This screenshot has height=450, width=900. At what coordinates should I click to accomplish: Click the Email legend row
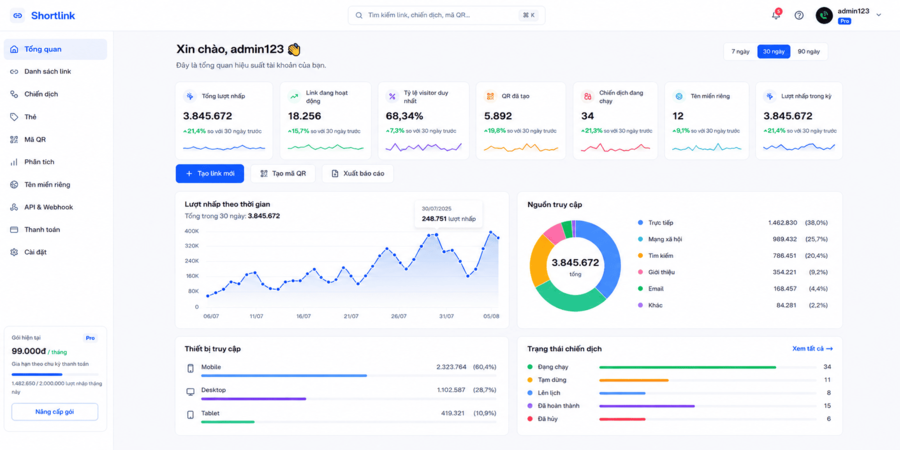tap(733, 289)
